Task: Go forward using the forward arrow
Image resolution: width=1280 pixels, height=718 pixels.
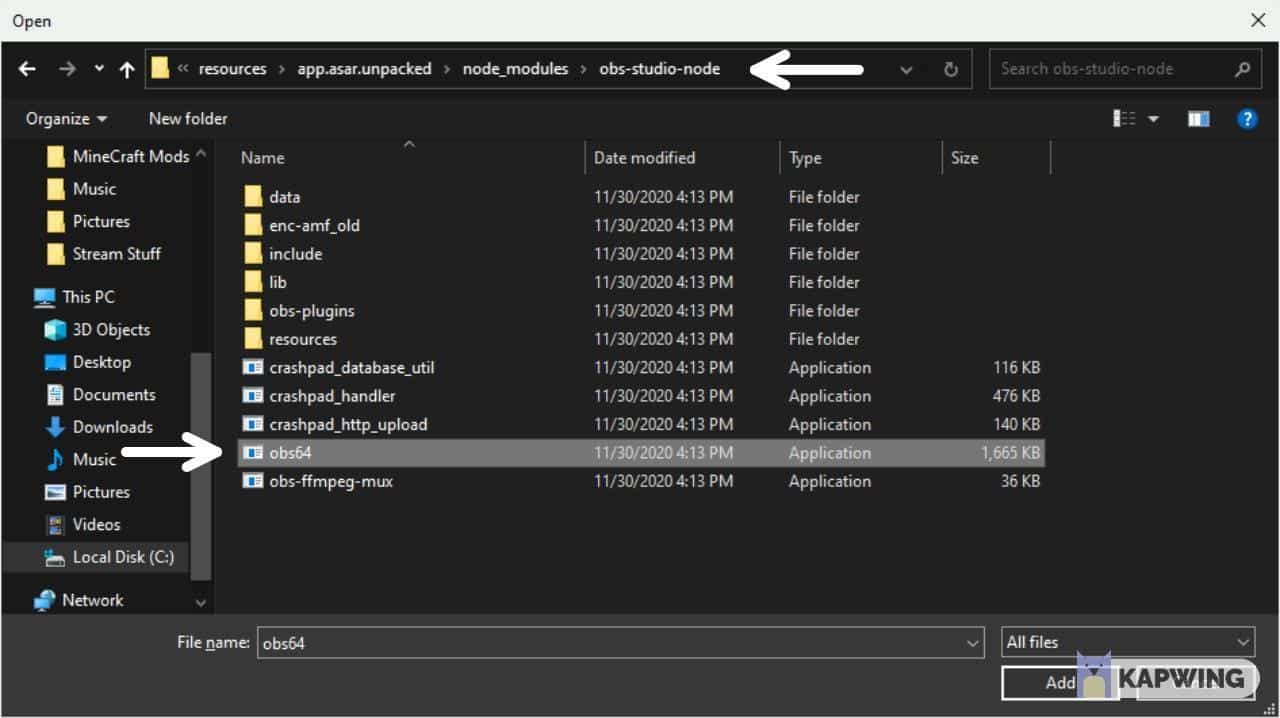Action: [67, 69]
